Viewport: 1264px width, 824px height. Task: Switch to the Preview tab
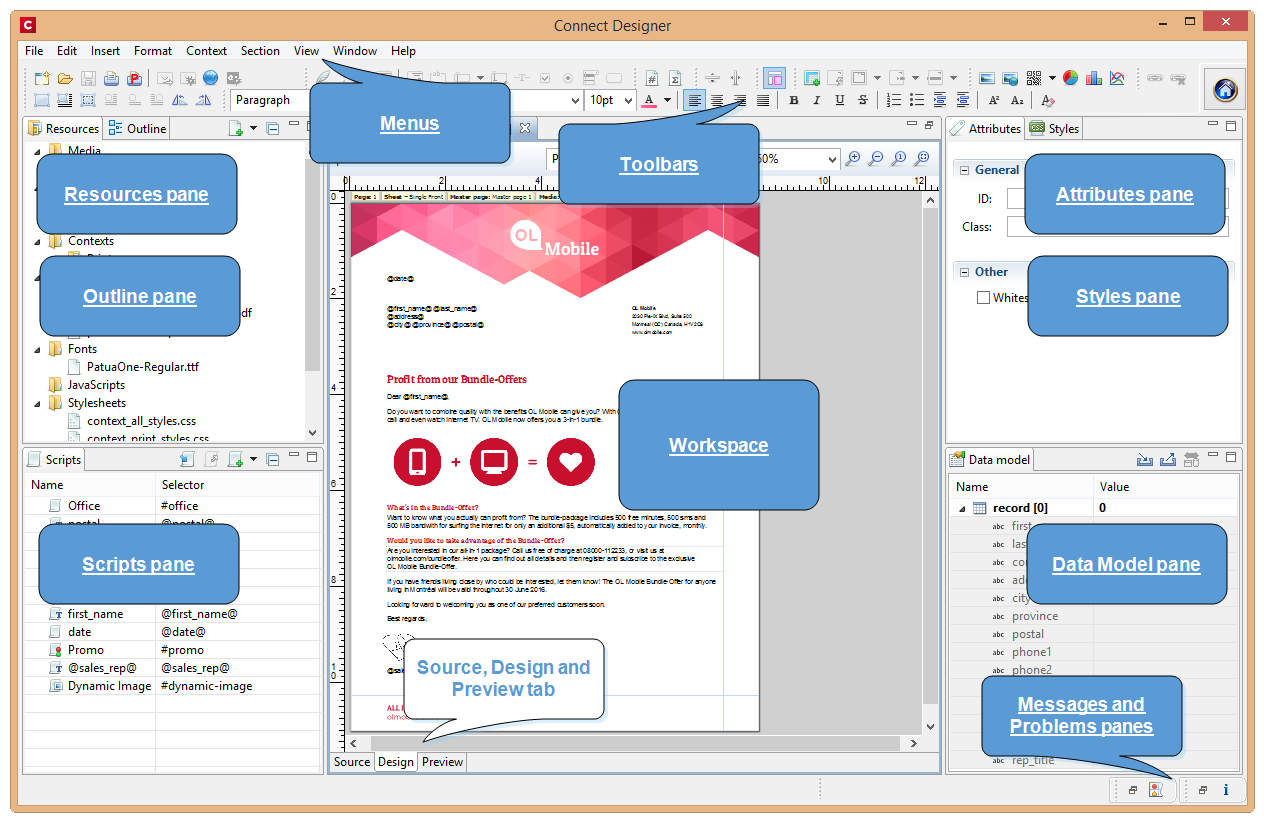pyautogui.click(x=442, y=762)
